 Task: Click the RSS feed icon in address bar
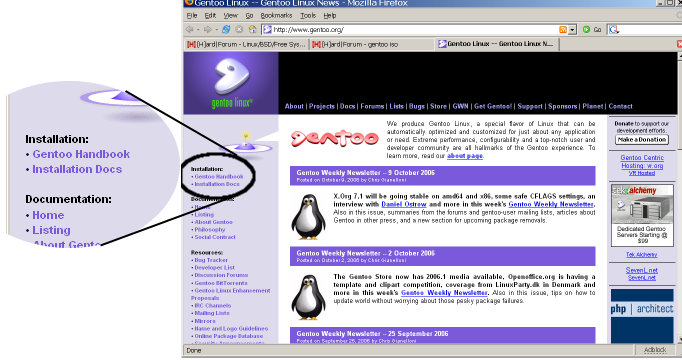coord(563,30)
